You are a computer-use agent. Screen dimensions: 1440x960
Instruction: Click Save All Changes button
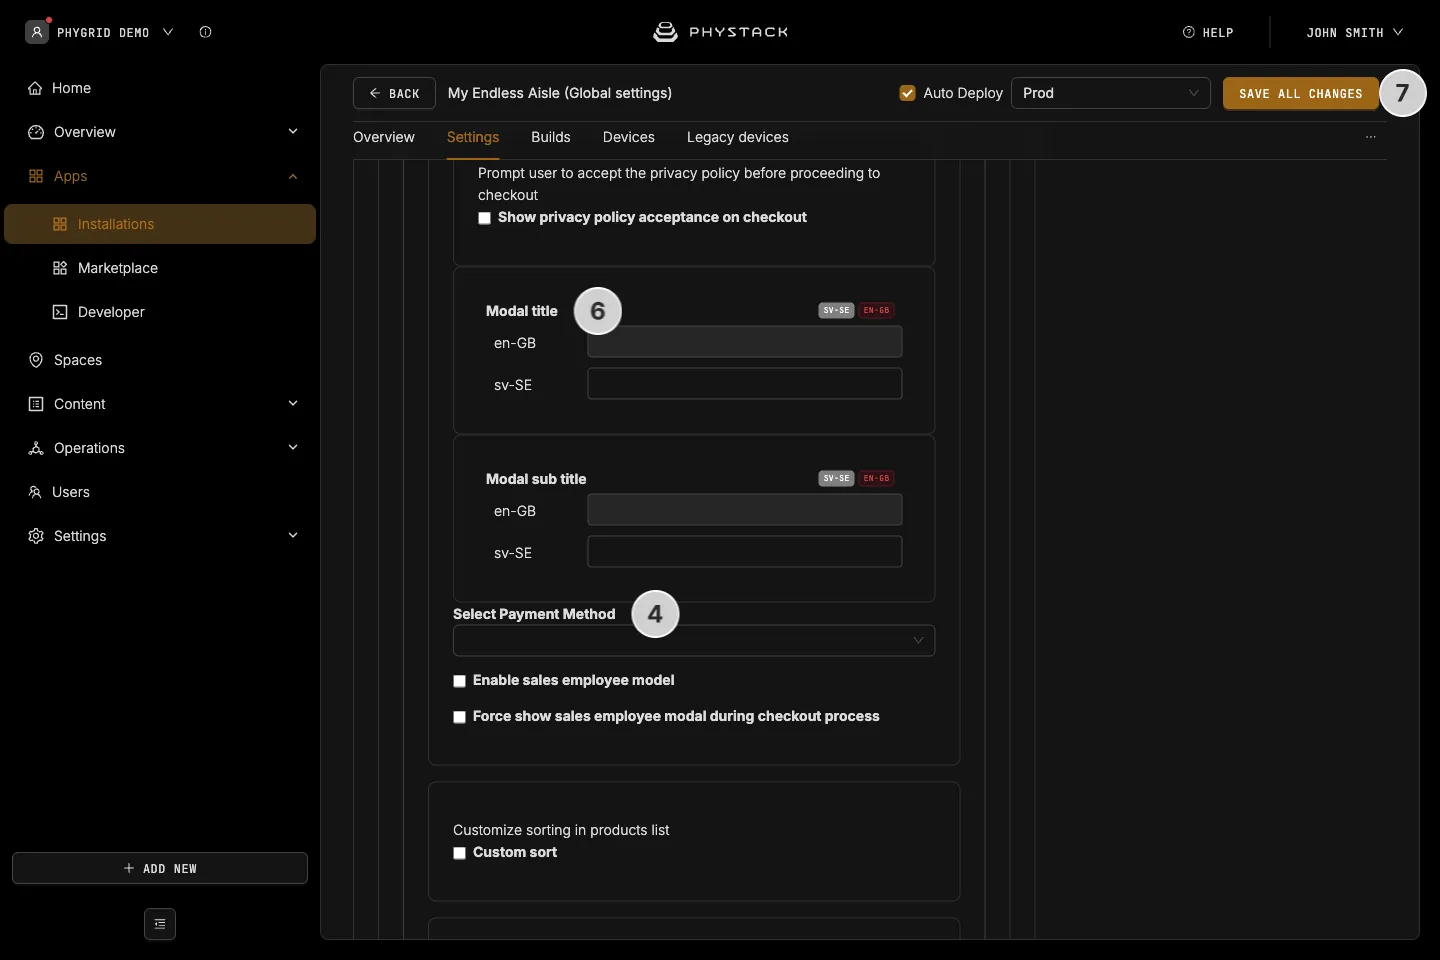click(x=1301, y=93)
